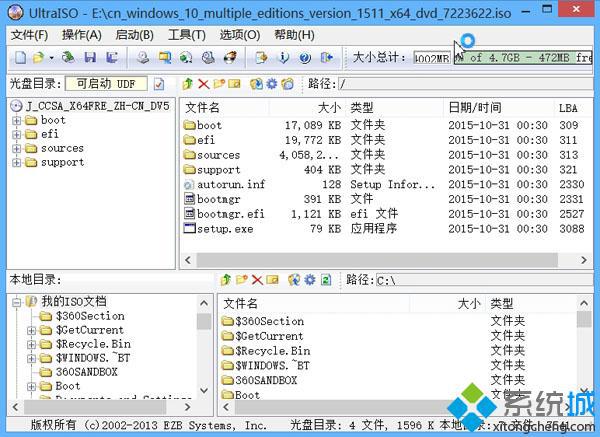Click the 大小总计 size value field
Image resolution: width=600 pixels, height=437 pixels.
coord(432,58)
